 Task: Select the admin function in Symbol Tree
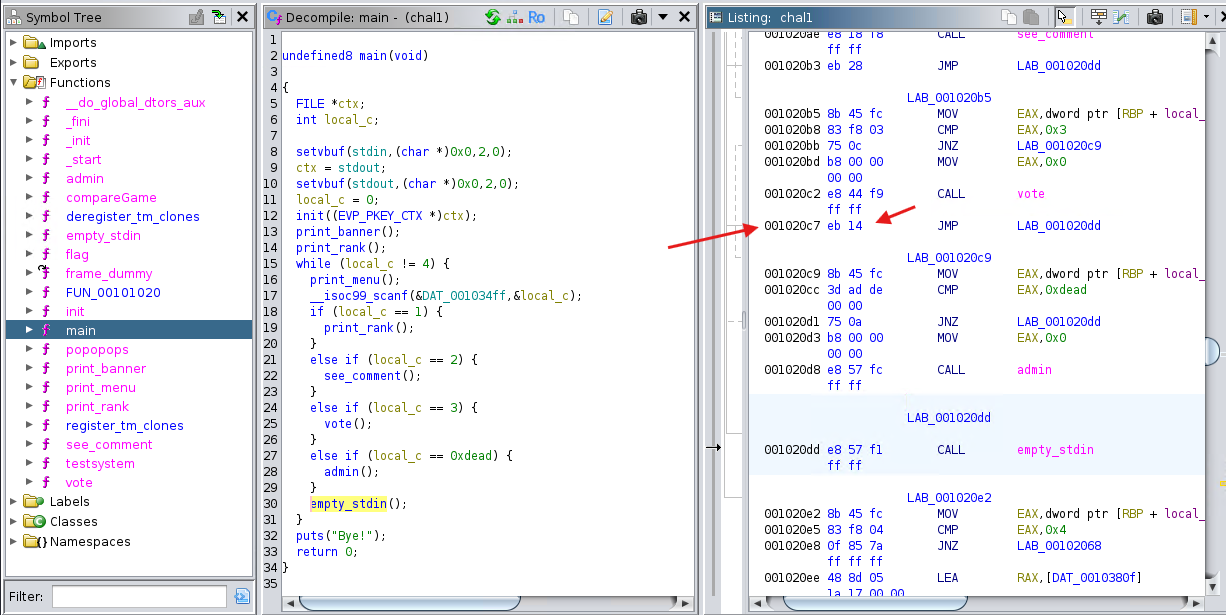click(x=84, y=178)
